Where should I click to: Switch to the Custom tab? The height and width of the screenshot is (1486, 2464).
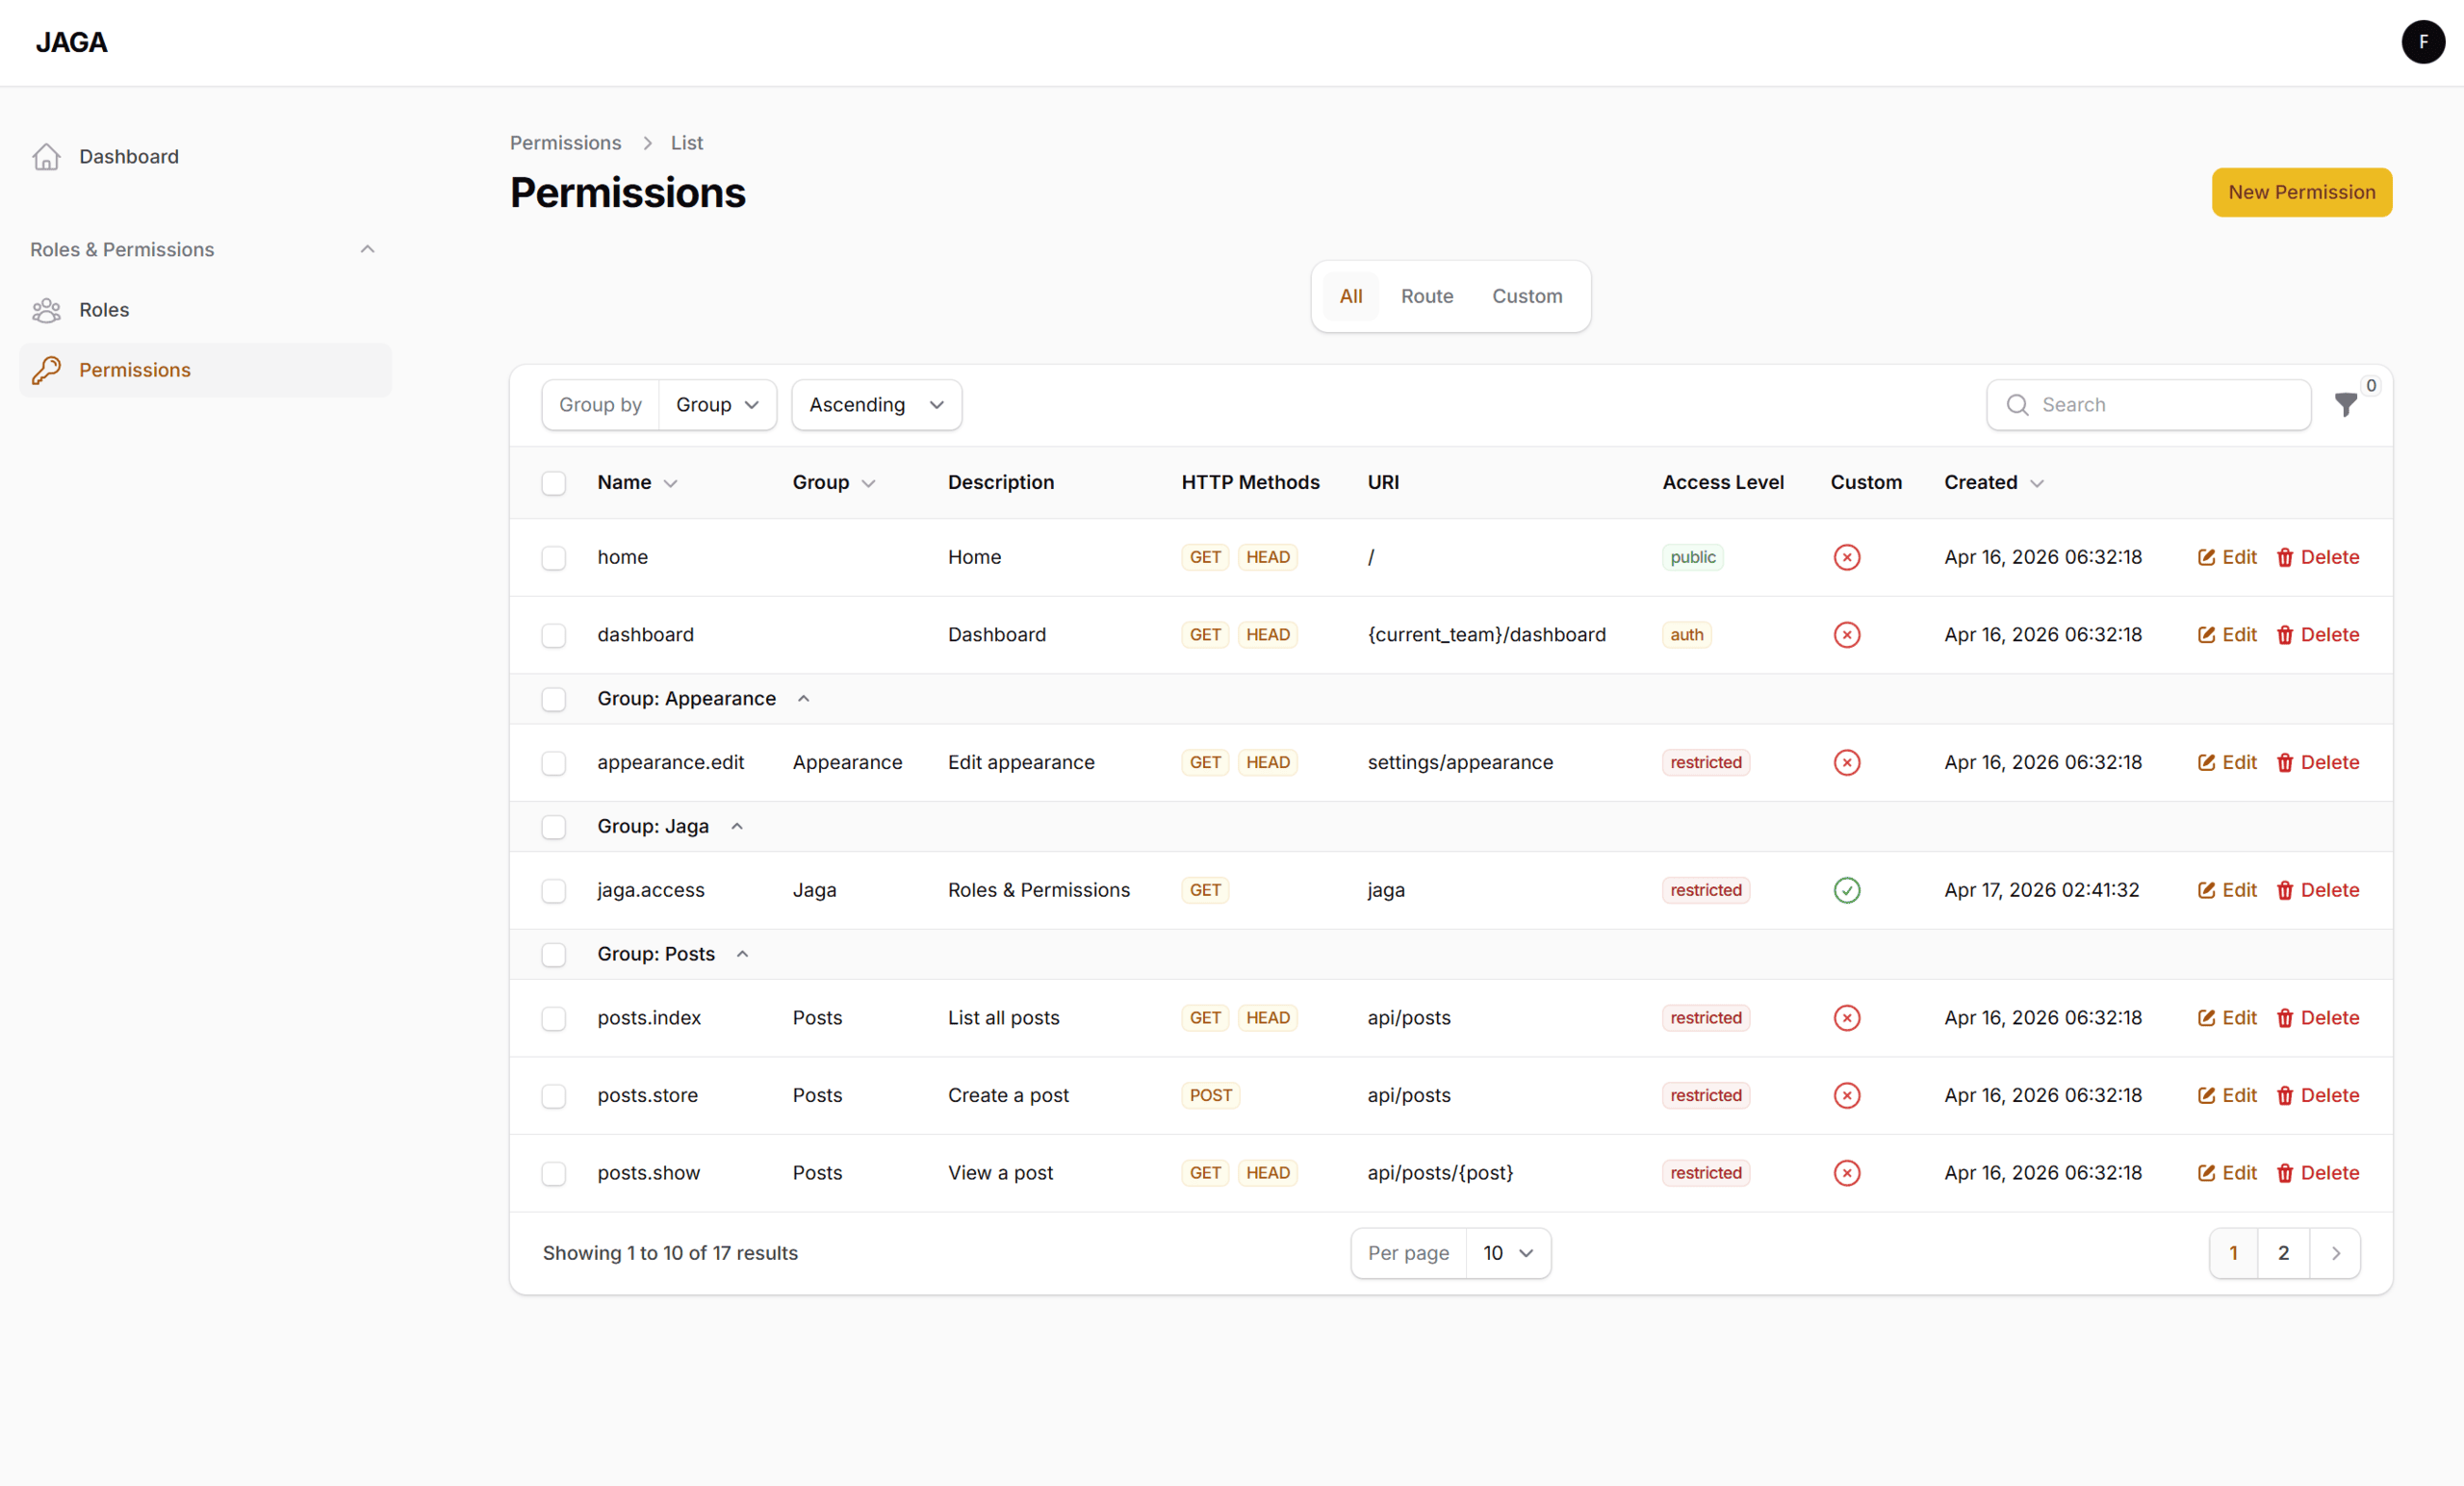1526,296
